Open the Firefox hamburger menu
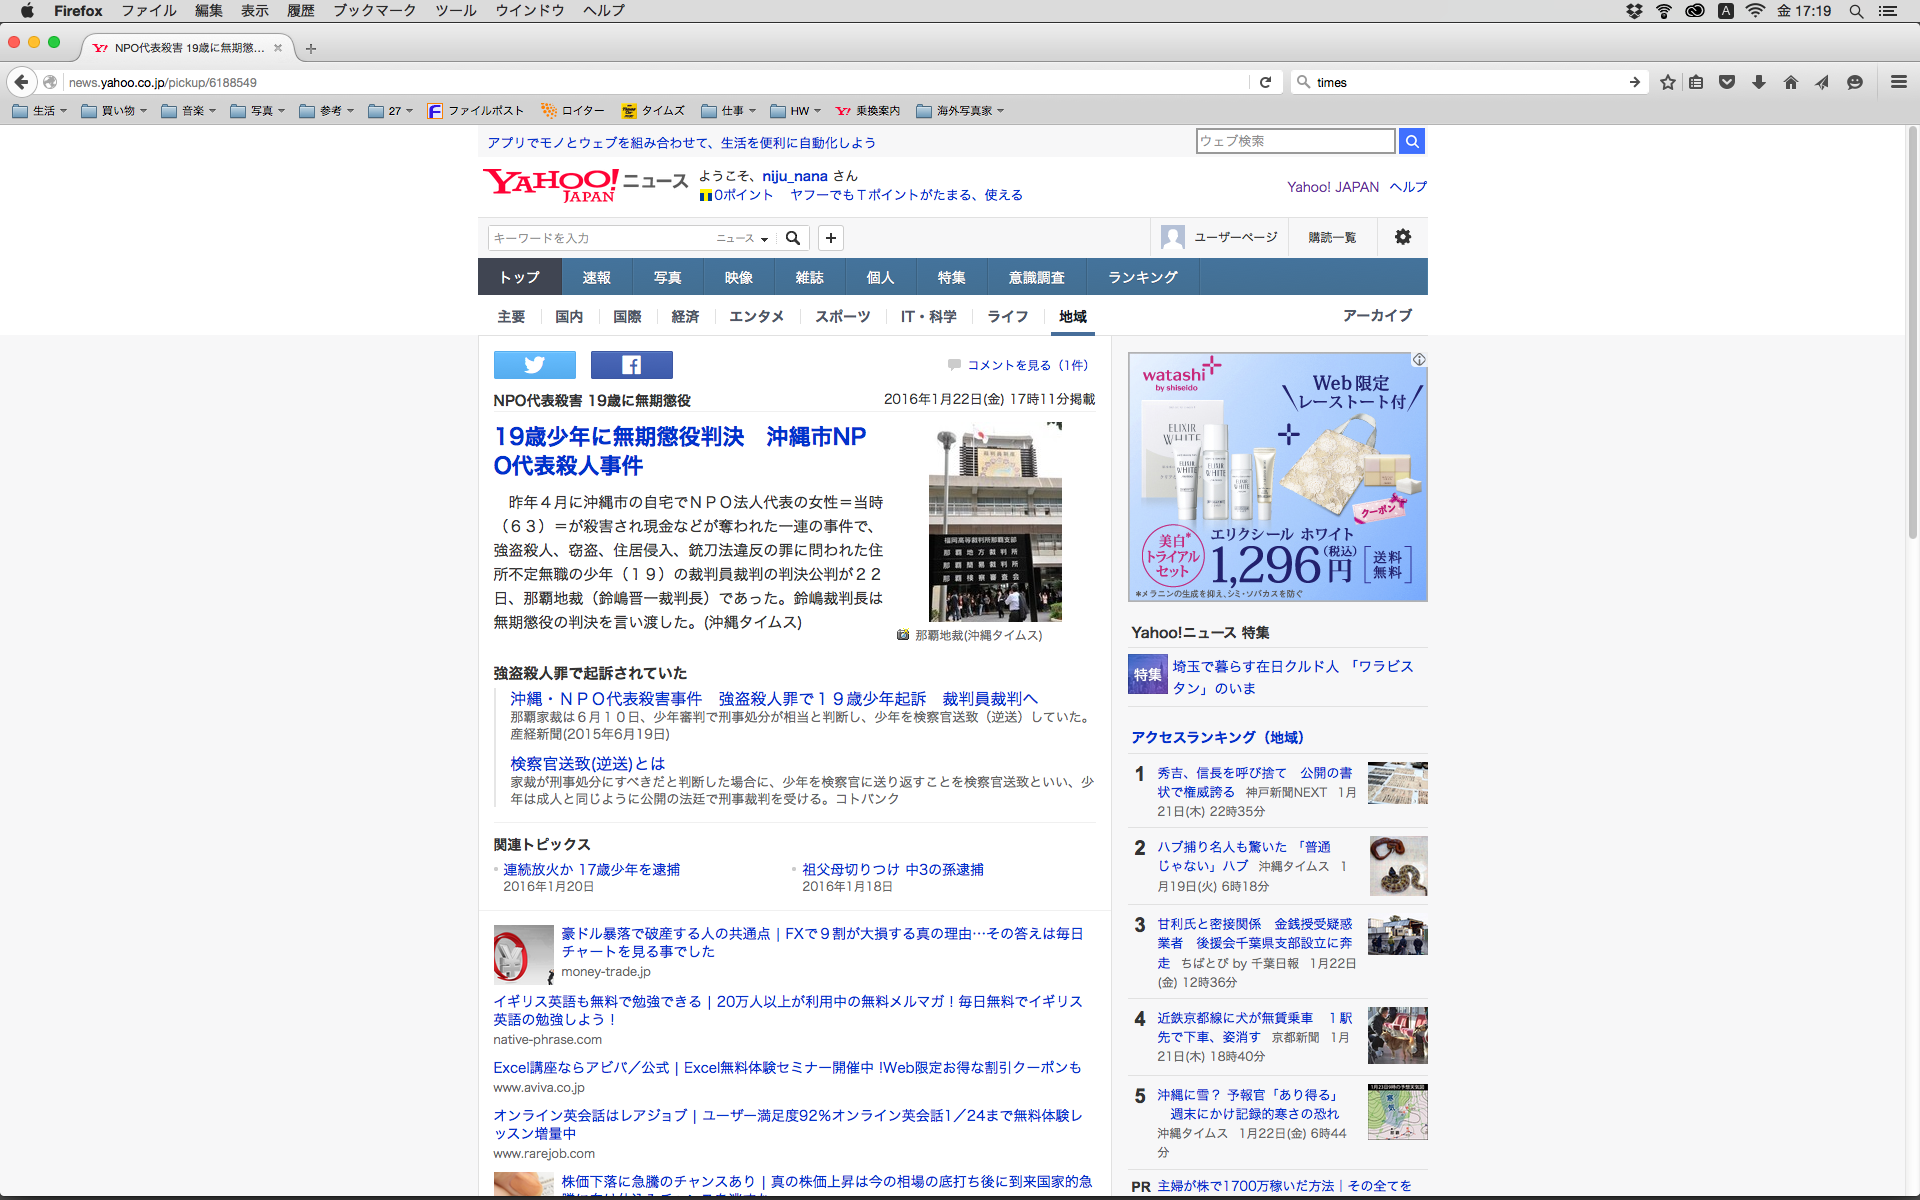This screenshot has width=1920, height=1200. (1898, 82)
